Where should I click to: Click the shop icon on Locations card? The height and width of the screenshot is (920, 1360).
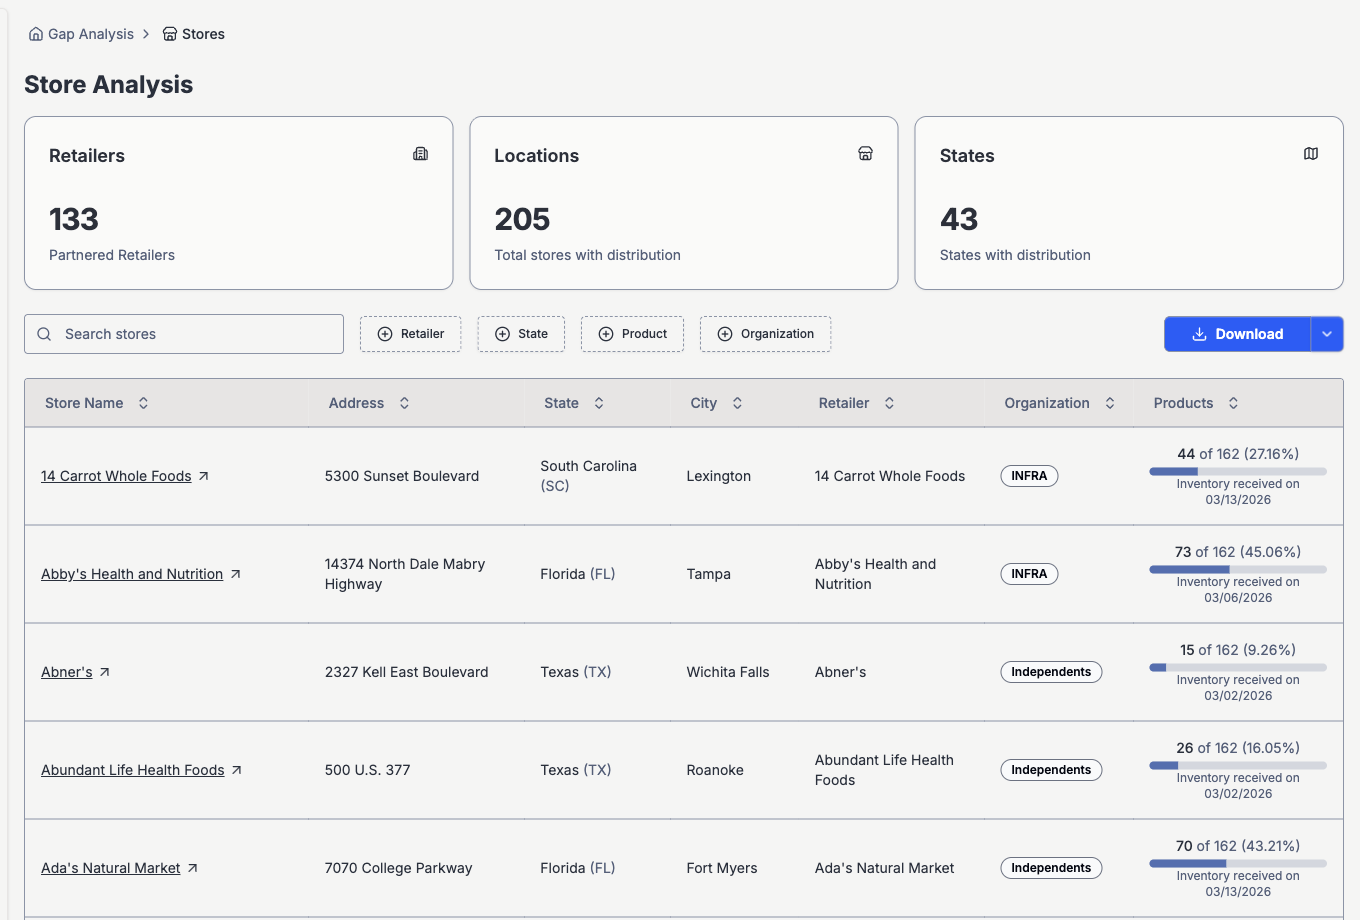pos(866,154)
